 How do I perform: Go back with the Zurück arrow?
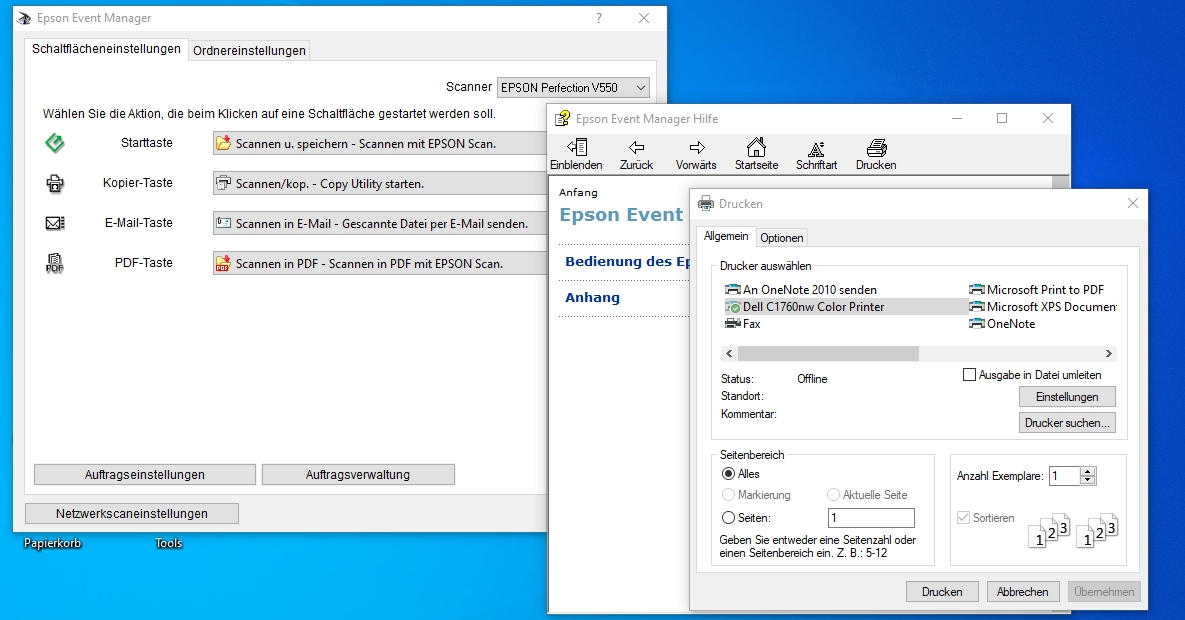(x=636, y=147)
